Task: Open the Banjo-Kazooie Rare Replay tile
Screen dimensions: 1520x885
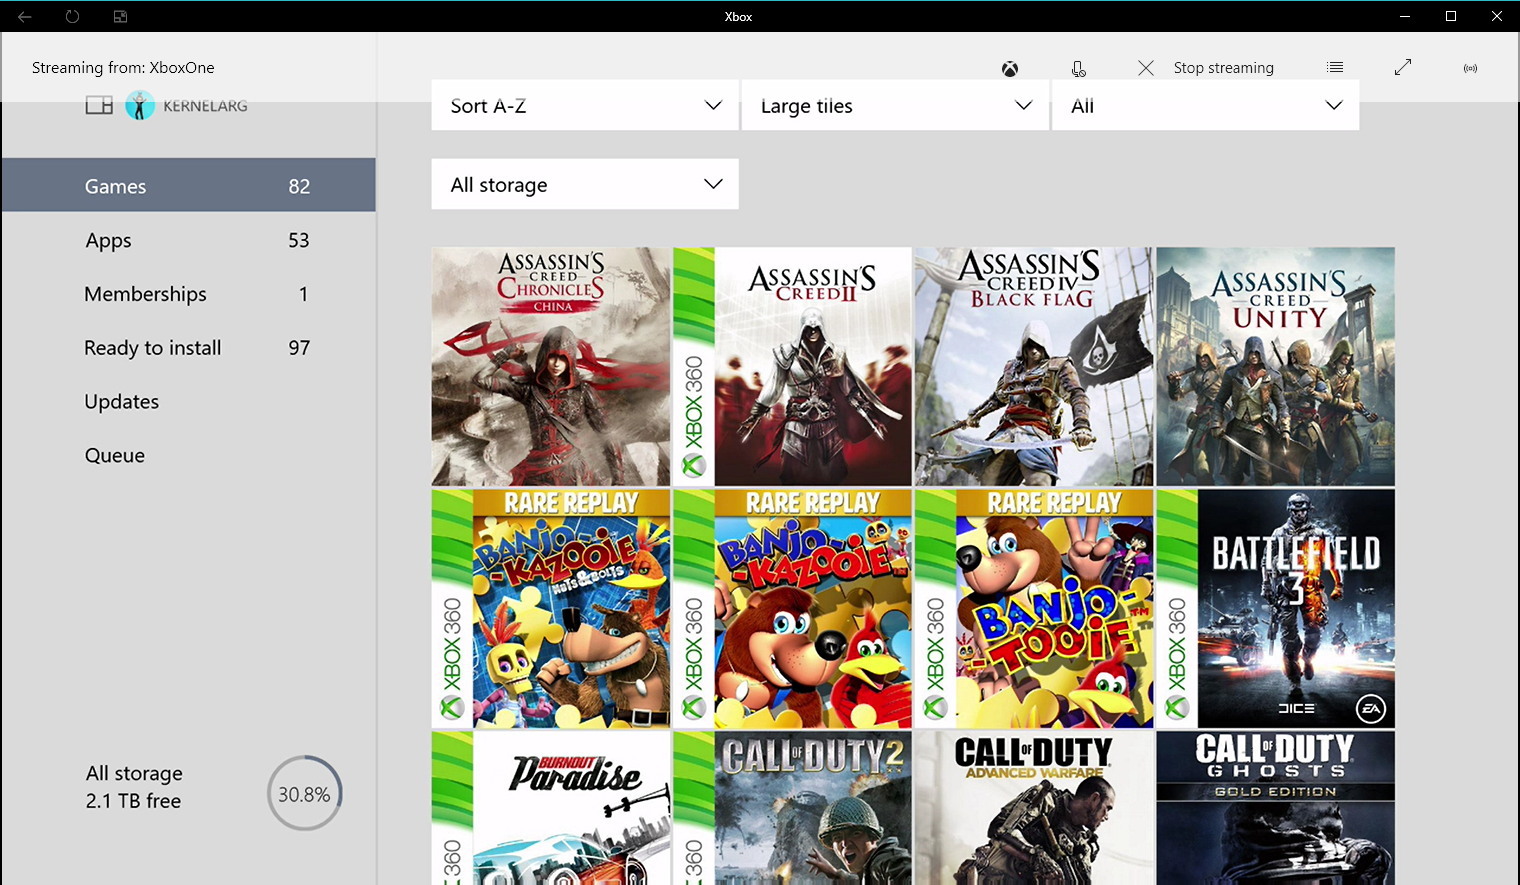Action: click(x=793, y=608)
